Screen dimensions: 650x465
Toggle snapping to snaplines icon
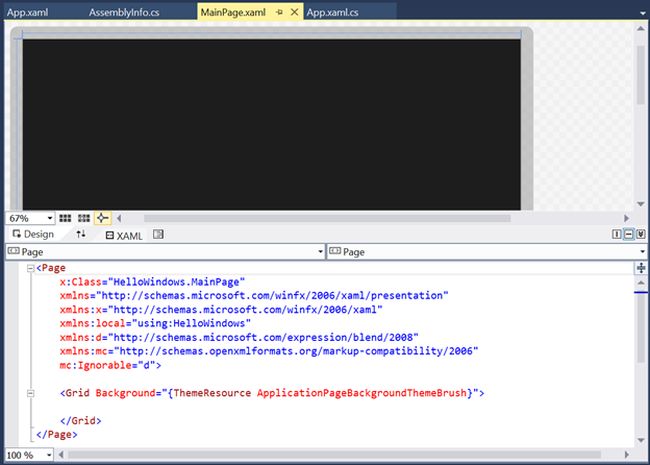click(x=102, y=218)
